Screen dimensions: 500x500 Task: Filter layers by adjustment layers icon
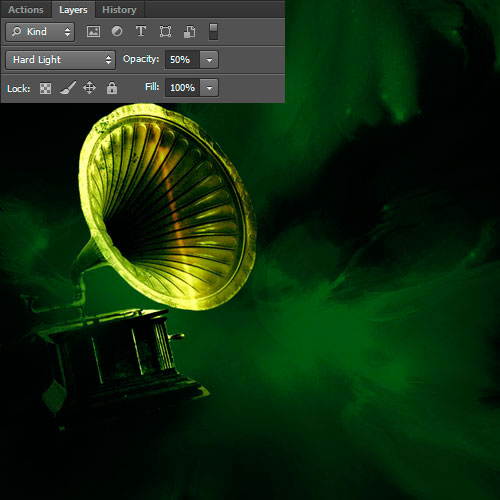tap(117, 31)
